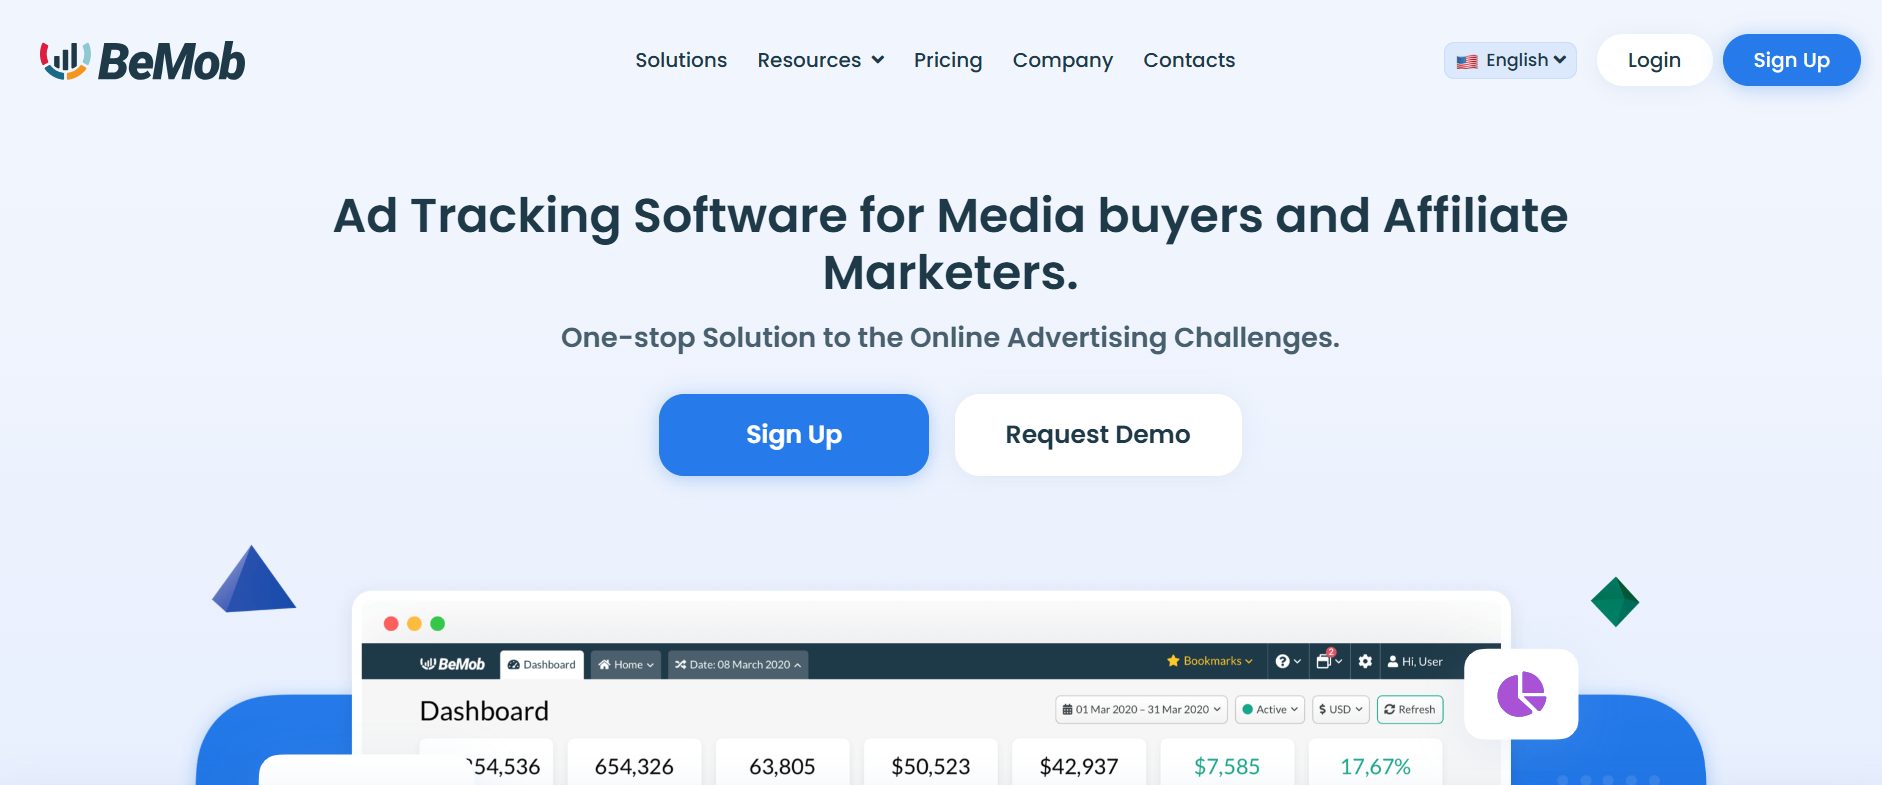The image size is (1882, 785).
Task: Open the English language selector
Action: 1510,60
